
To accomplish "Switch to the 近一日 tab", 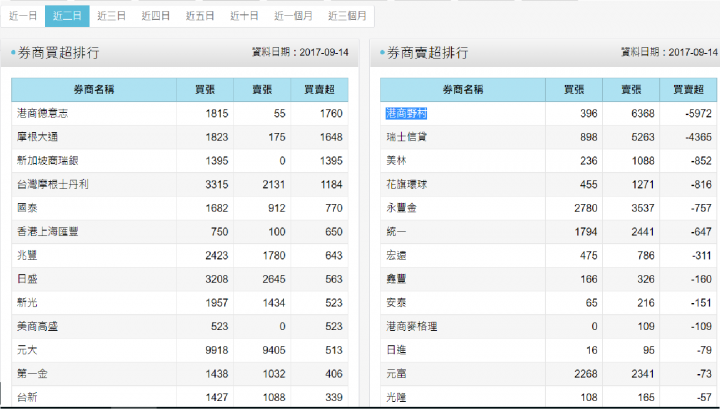I will pos(23,16).
